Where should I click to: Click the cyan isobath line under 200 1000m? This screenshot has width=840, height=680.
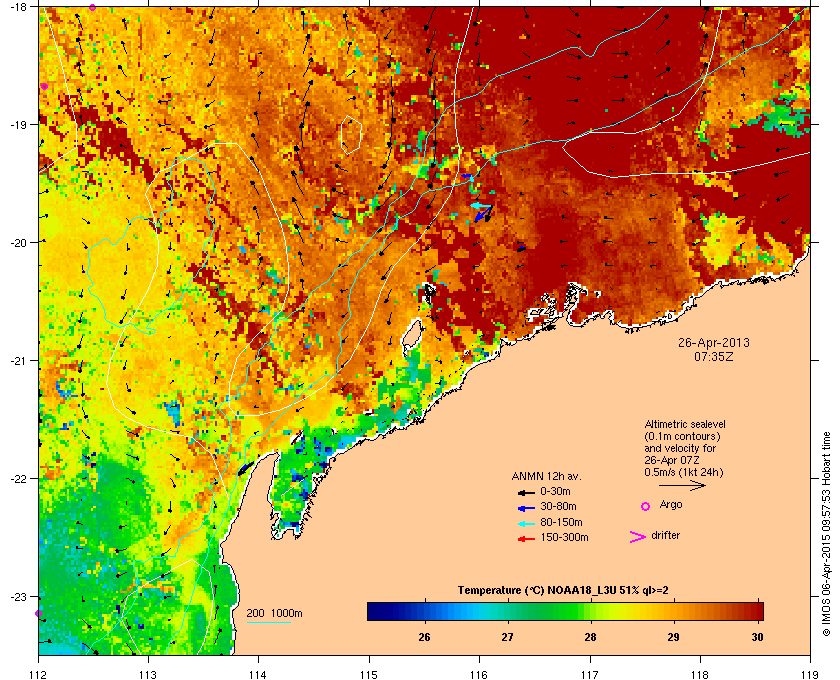tap(269, 623)
